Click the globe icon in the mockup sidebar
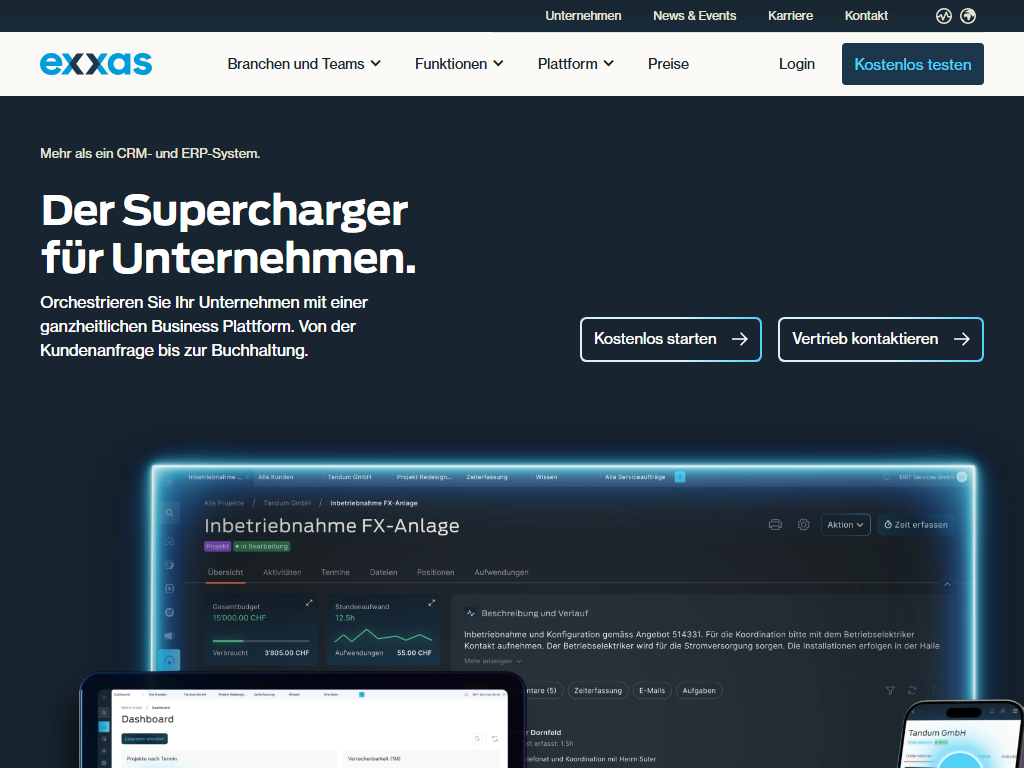The image size is (1024, 768). [169, 564]
